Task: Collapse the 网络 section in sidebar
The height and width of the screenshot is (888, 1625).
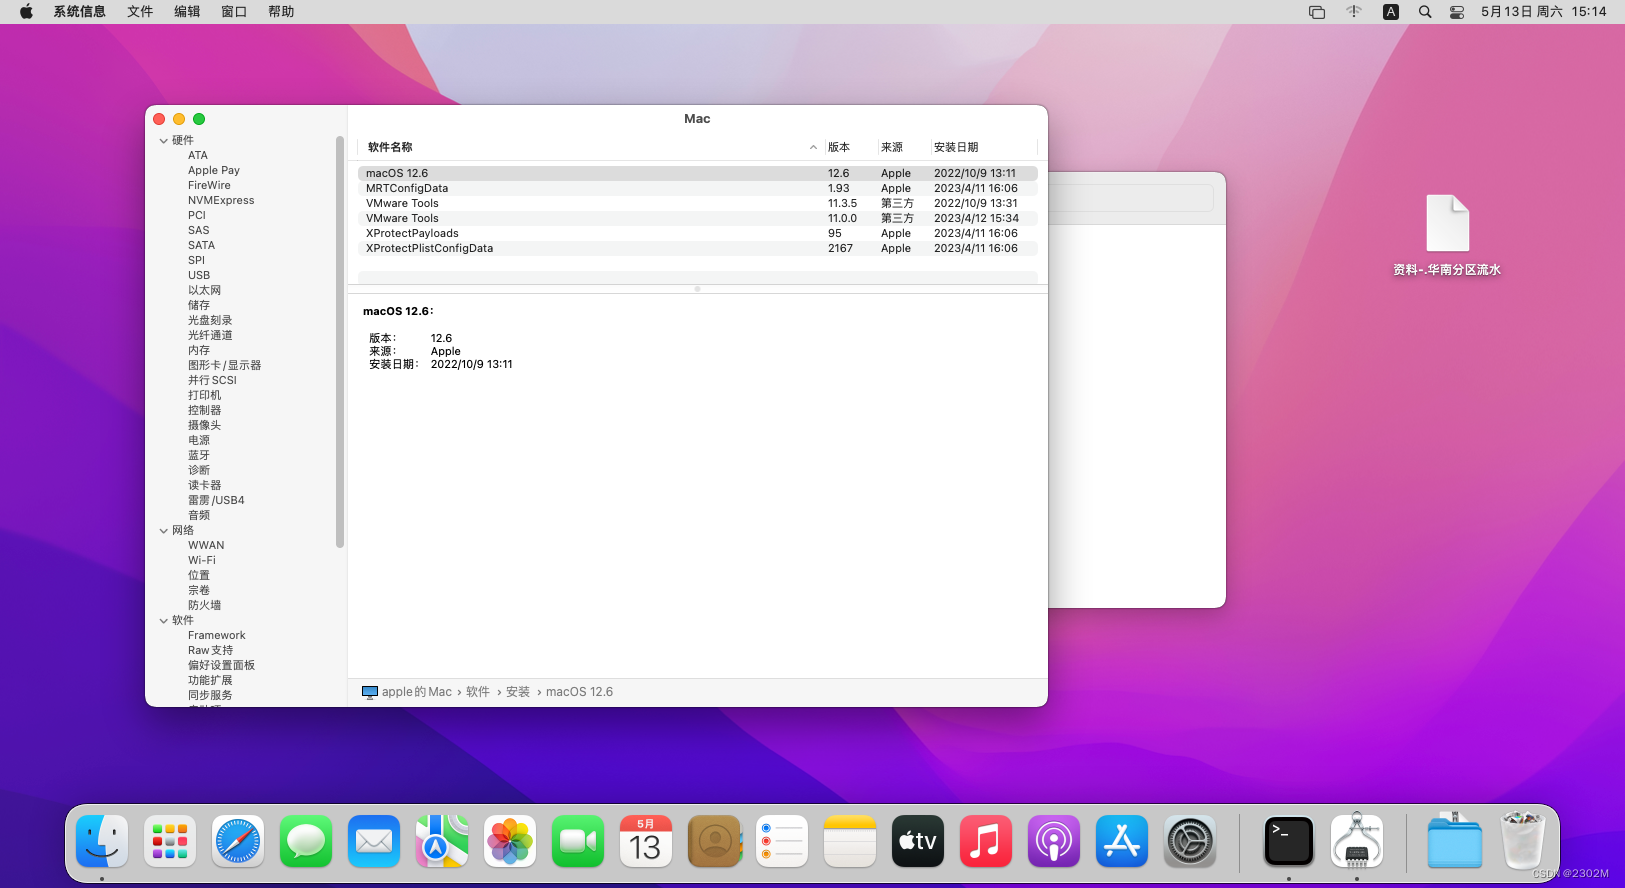Action: tap(164, 531)
